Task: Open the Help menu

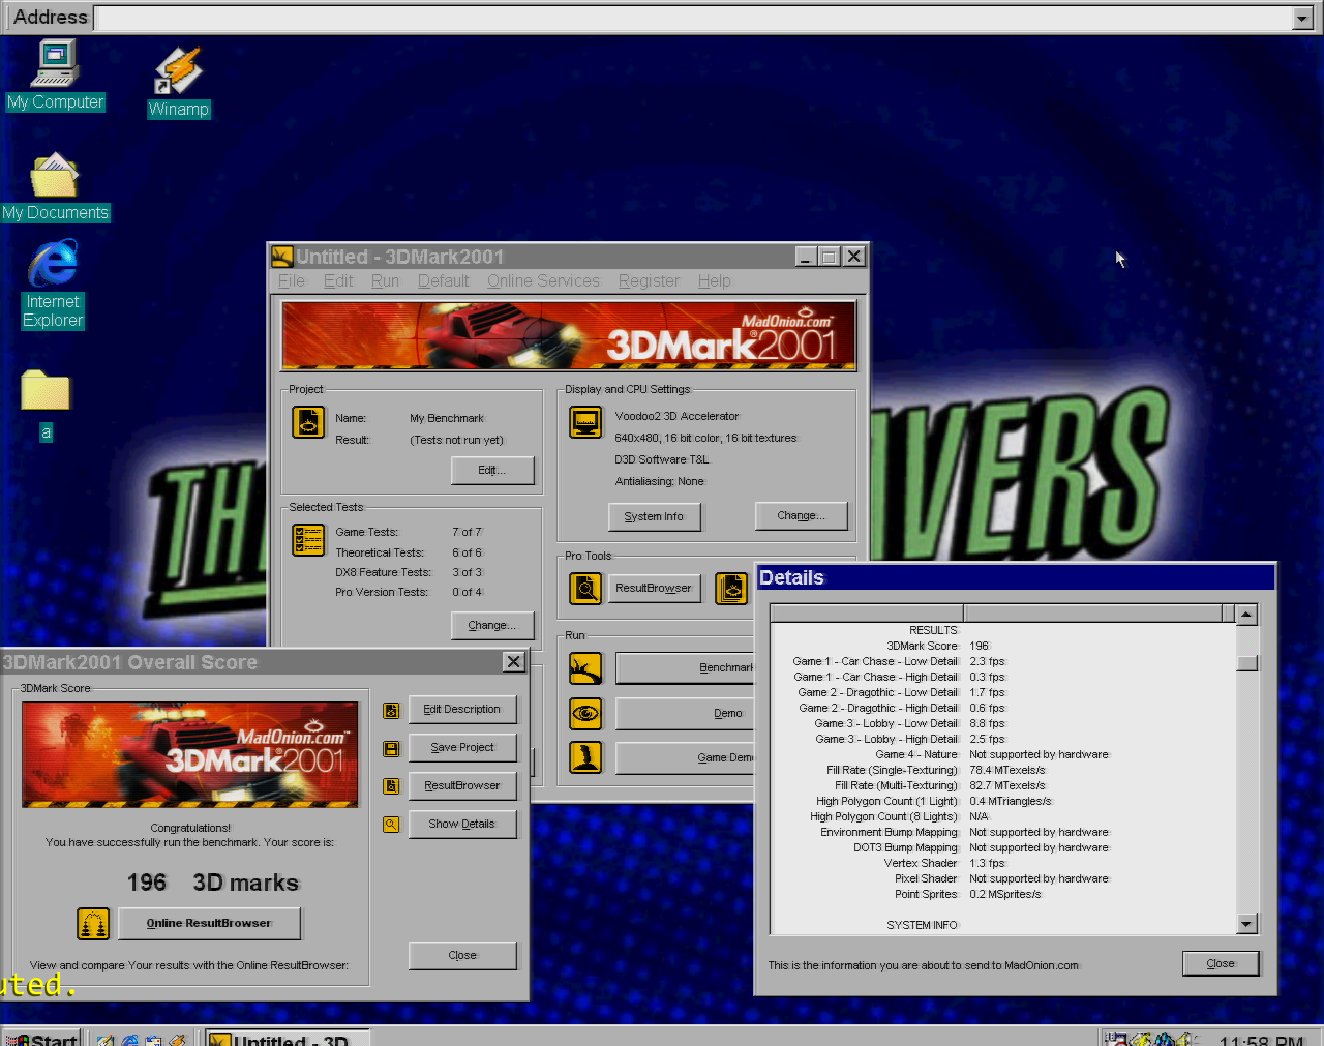Action: click(714, 281)
